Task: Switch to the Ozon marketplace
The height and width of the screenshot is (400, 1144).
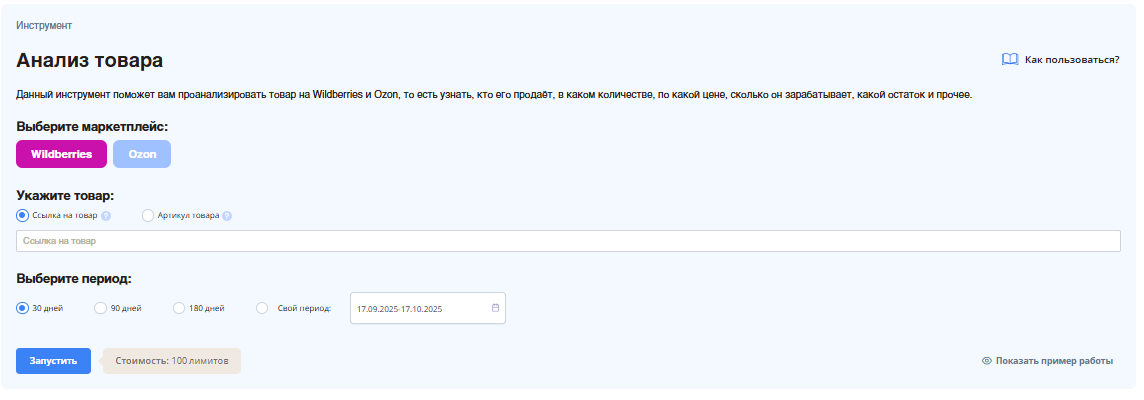Action: click(x=142, y=154)
